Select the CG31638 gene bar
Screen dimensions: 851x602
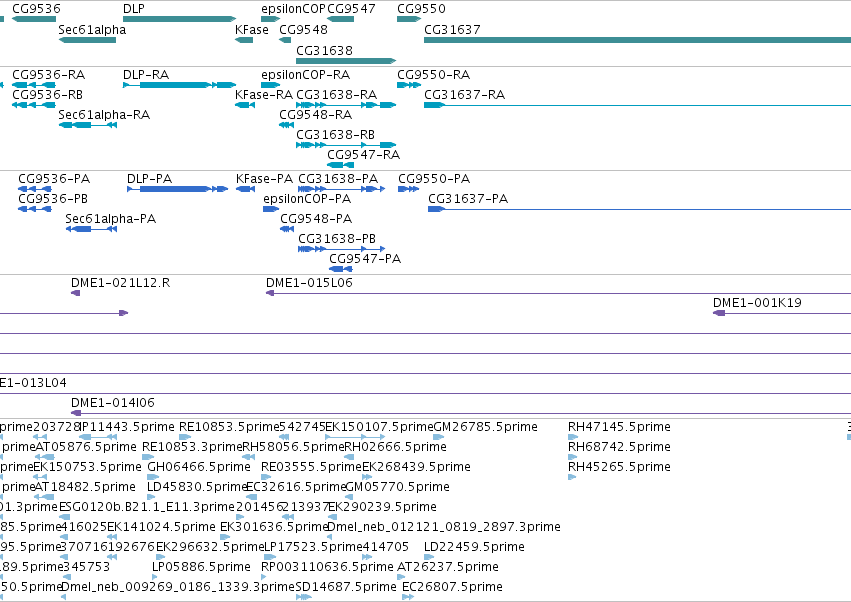(x=346, y=61)
